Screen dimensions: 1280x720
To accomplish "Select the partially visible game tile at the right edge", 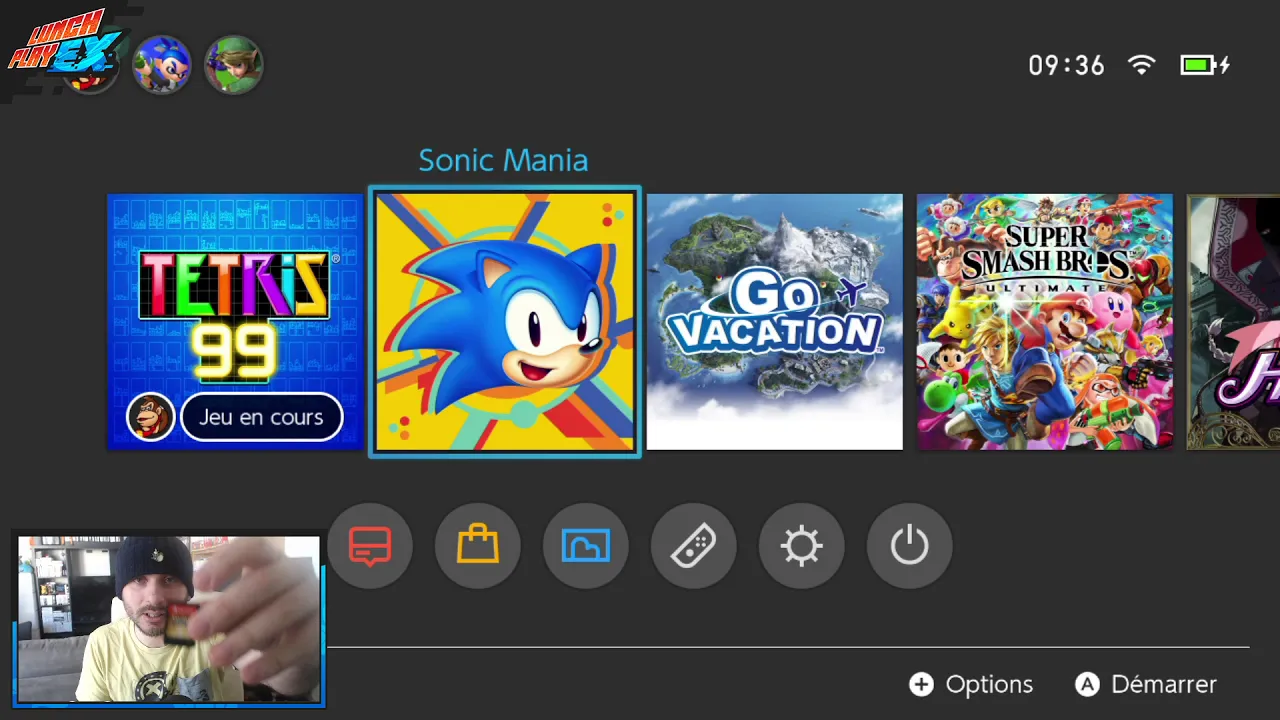I will click(1233, 322).
